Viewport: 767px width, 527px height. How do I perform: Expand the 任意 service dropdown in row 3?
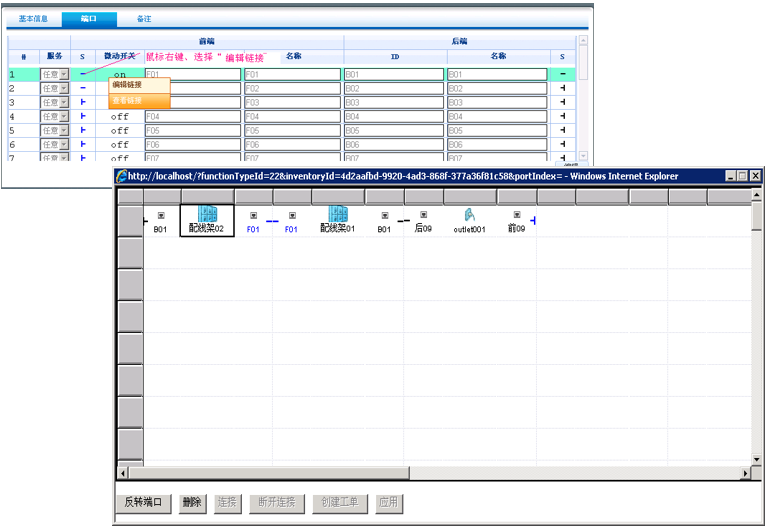tap(64, 103)
